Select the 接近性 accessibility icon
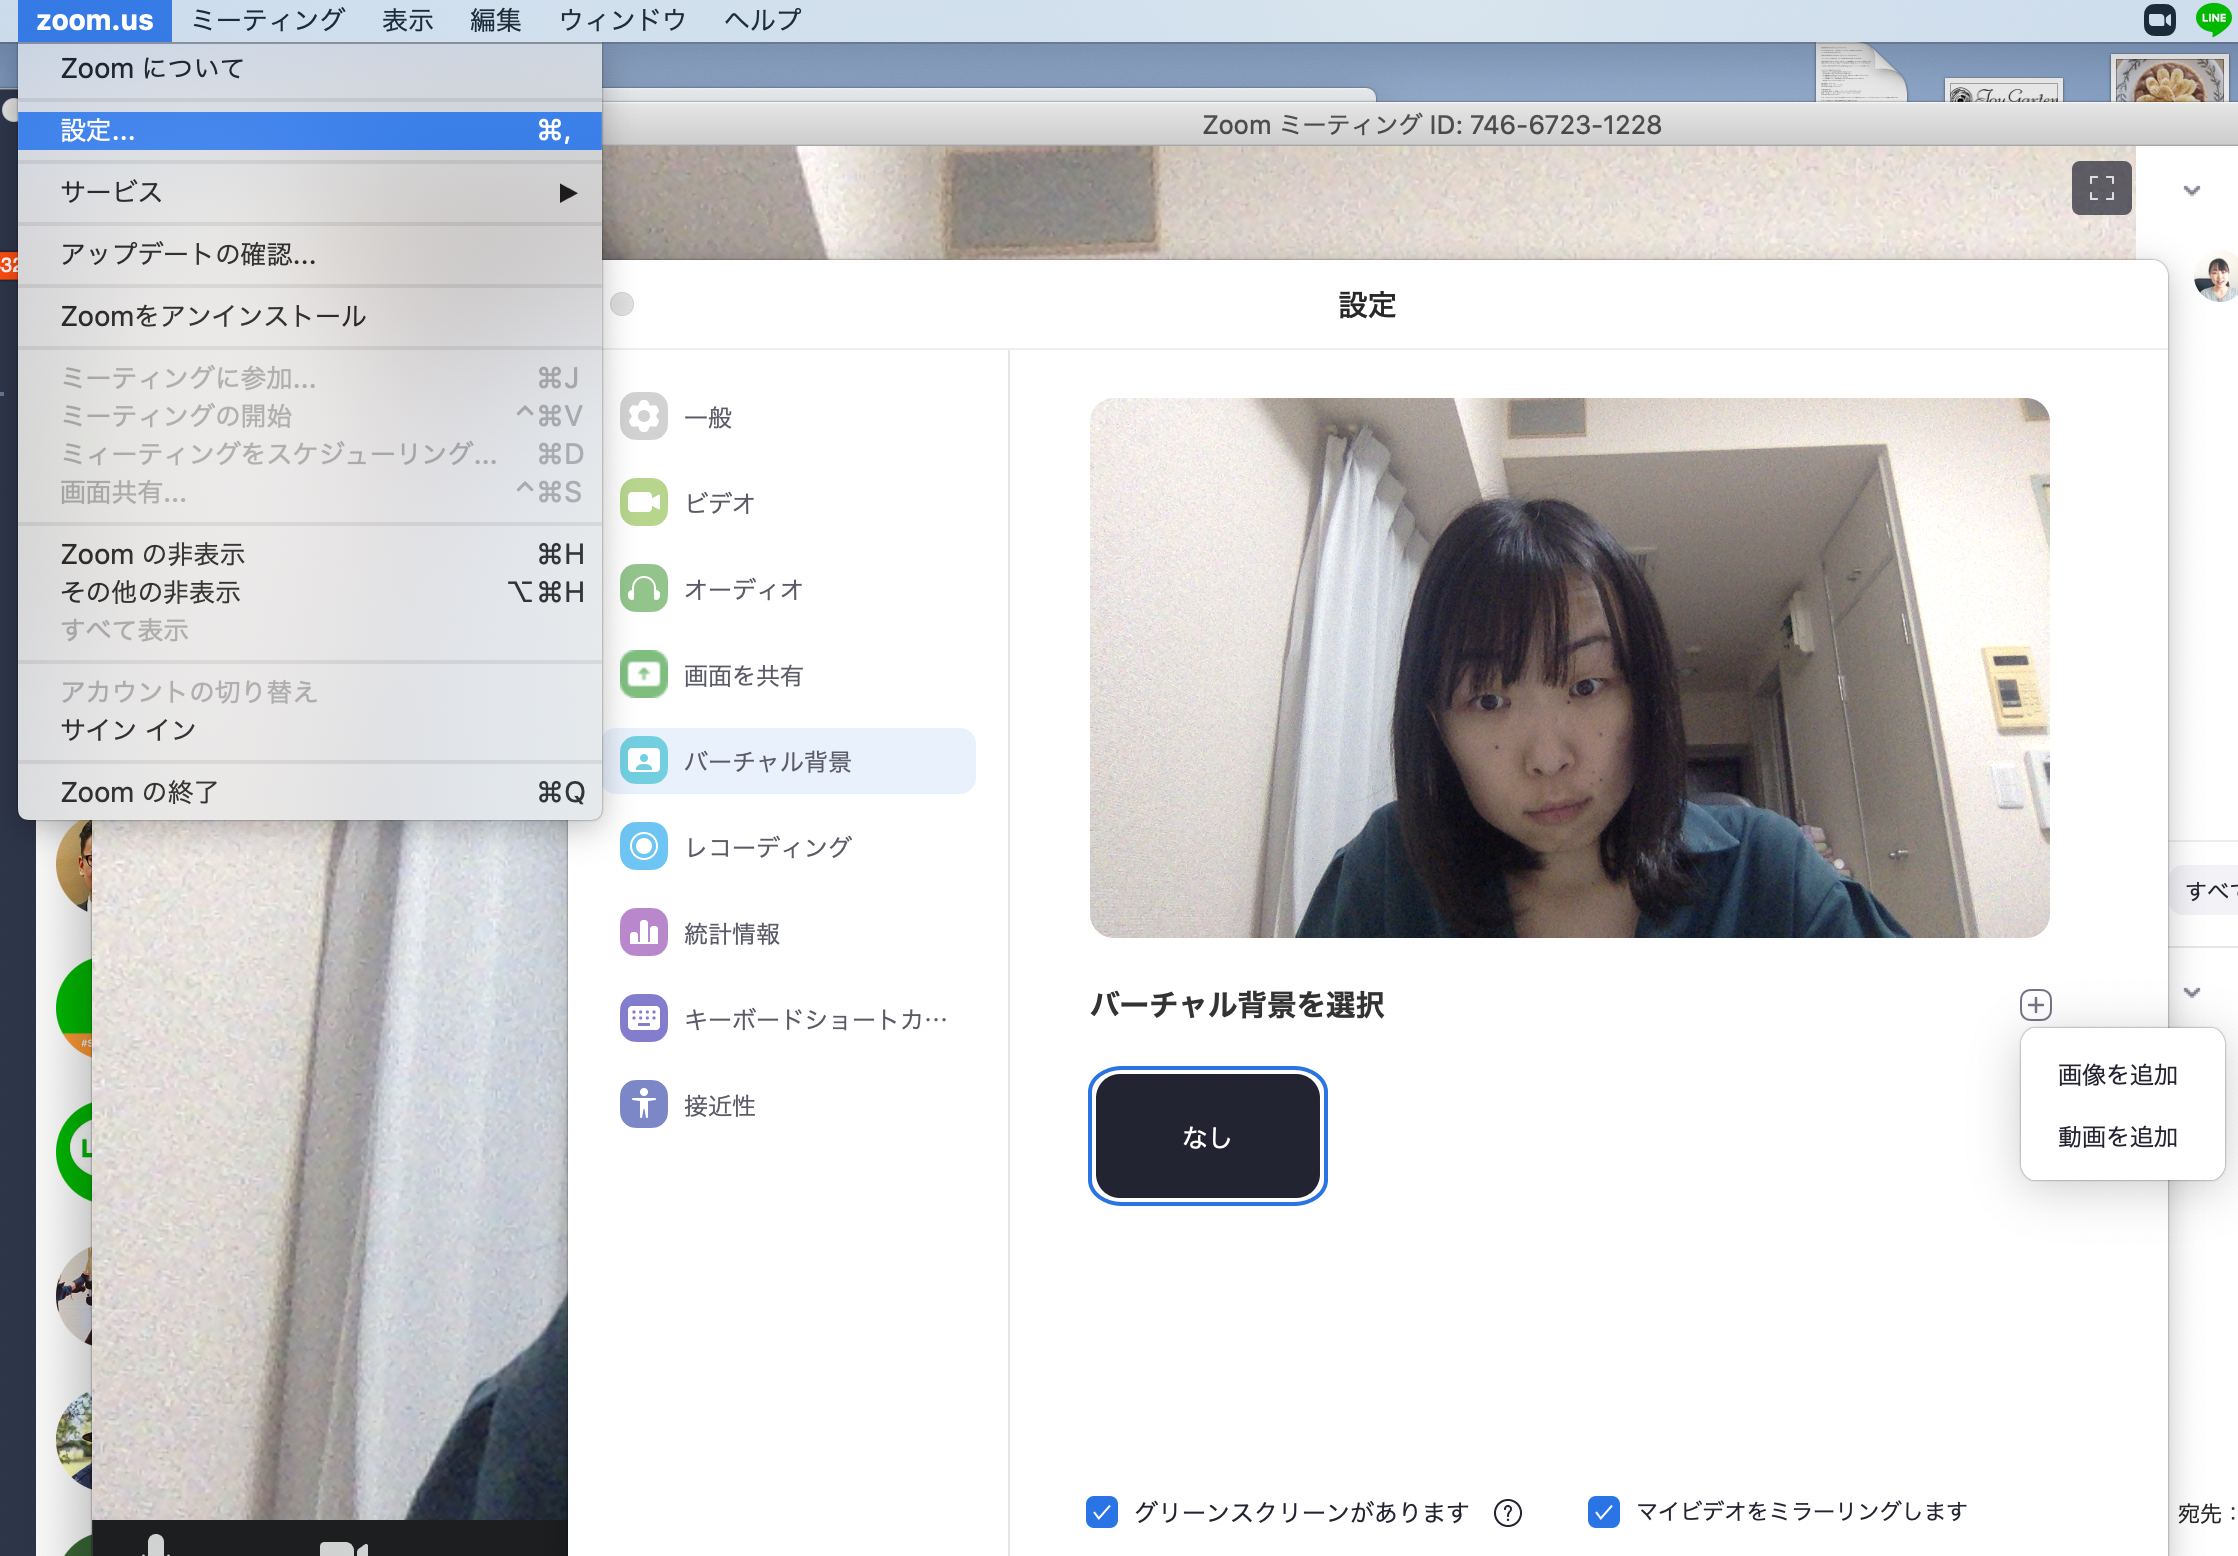Viewport: 2238px width, 1556px height. [644, 1105]
